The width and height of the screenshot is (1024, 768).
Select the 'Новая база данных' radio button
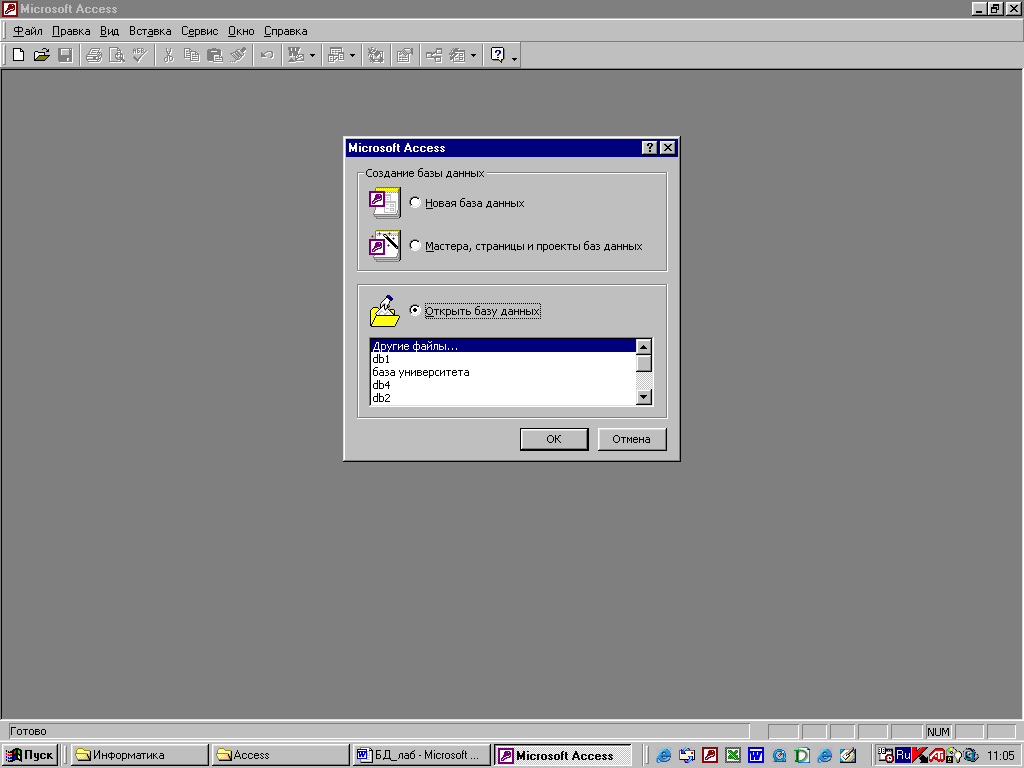click(415, 202)
